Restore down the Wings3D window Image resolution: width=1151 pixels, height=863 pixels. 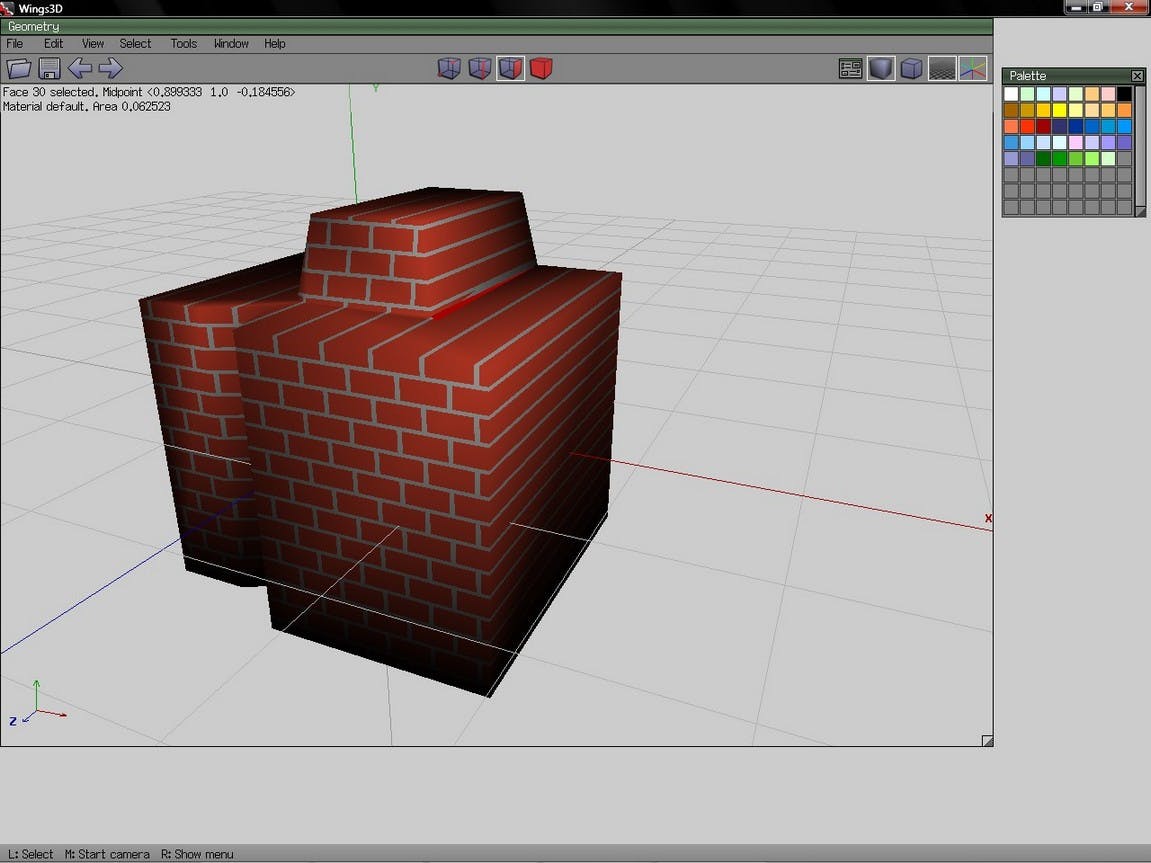click(1098, 7)
